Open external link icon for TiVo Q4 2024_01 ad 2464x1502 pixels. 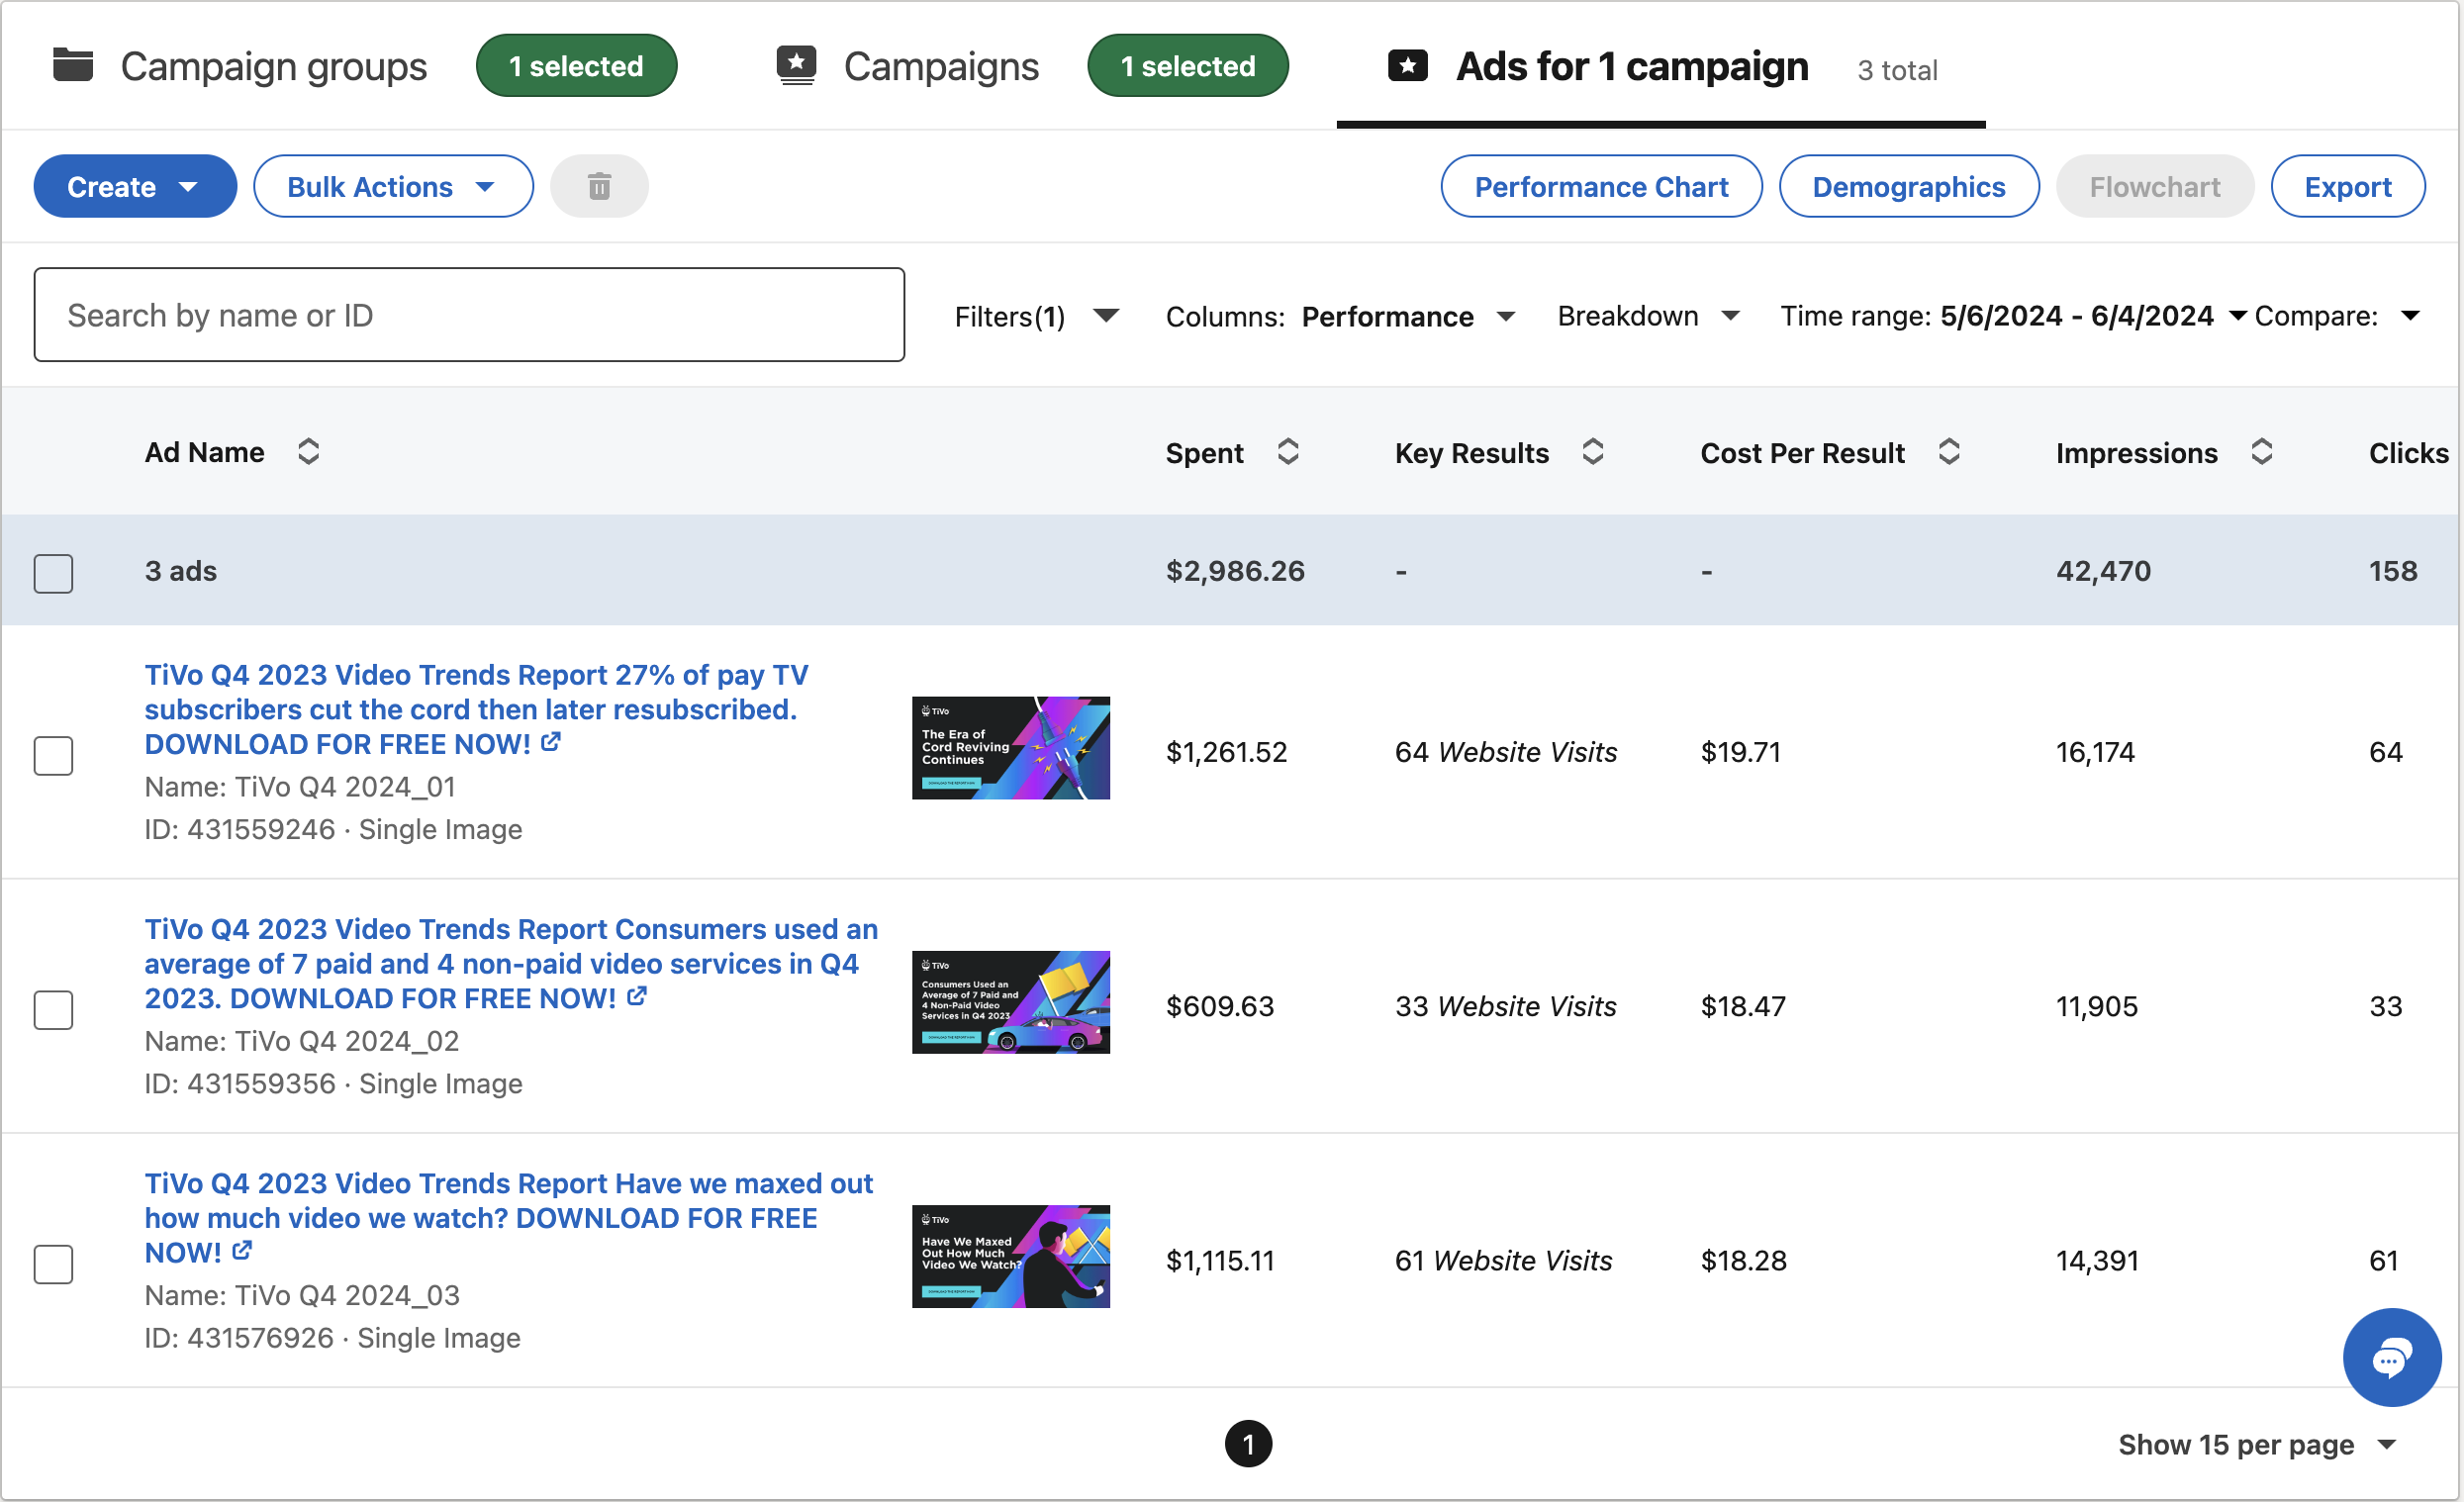[x=551, y=743]
